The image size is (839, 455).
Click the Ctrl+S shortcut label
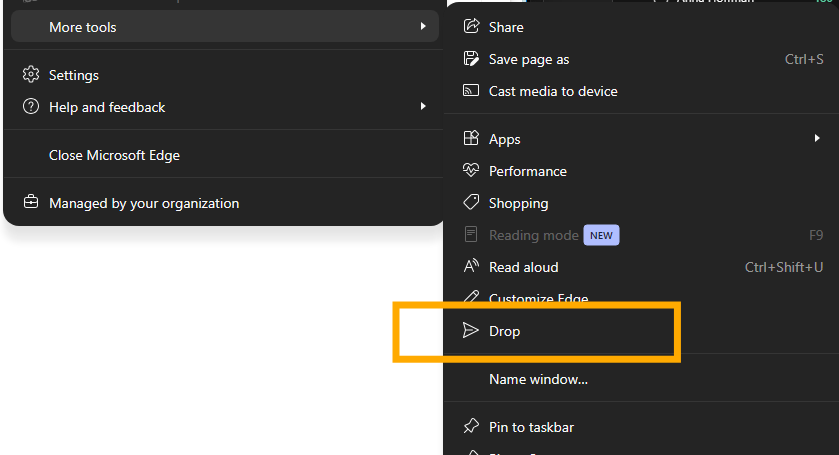[x=804, y=59]
